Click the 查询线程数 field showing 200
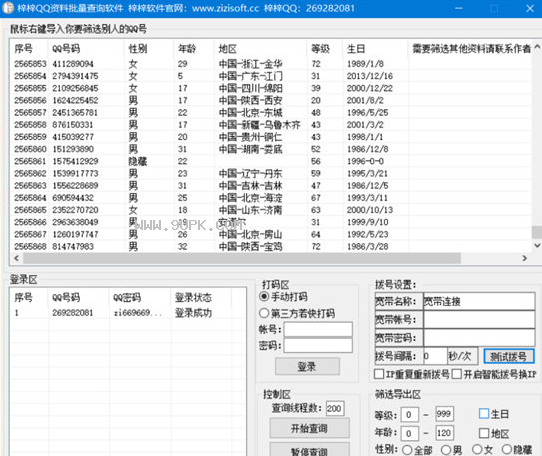This screenshot has width=542, height=456. (335, 408)
